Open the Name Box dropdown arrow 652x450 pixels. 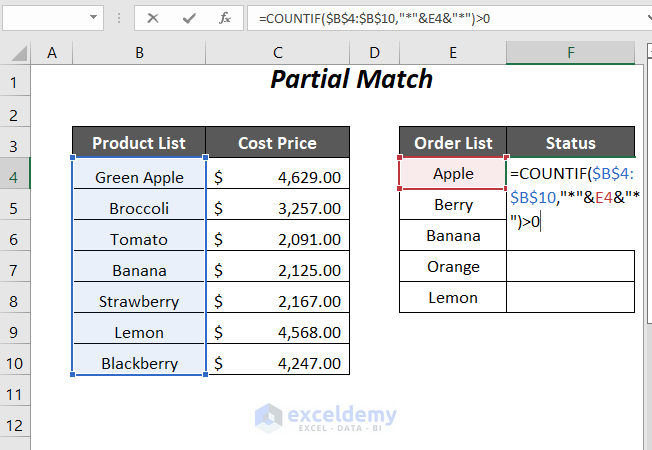tap(93, 18)
